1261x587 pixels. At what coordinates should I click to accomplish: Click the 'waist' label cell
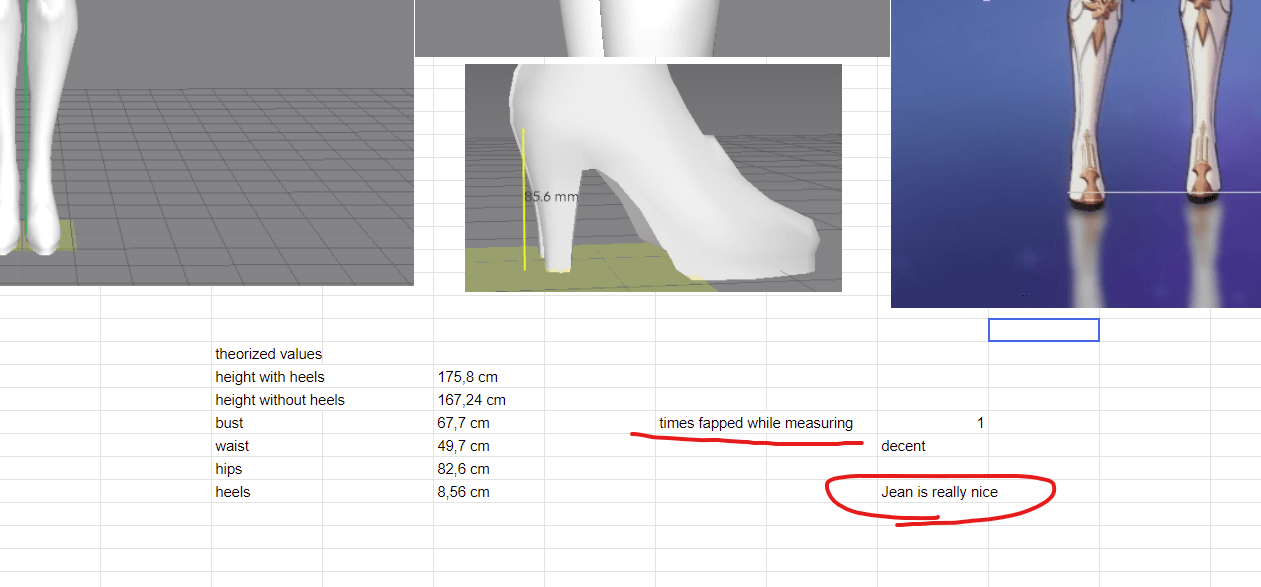tap(232, 446)
